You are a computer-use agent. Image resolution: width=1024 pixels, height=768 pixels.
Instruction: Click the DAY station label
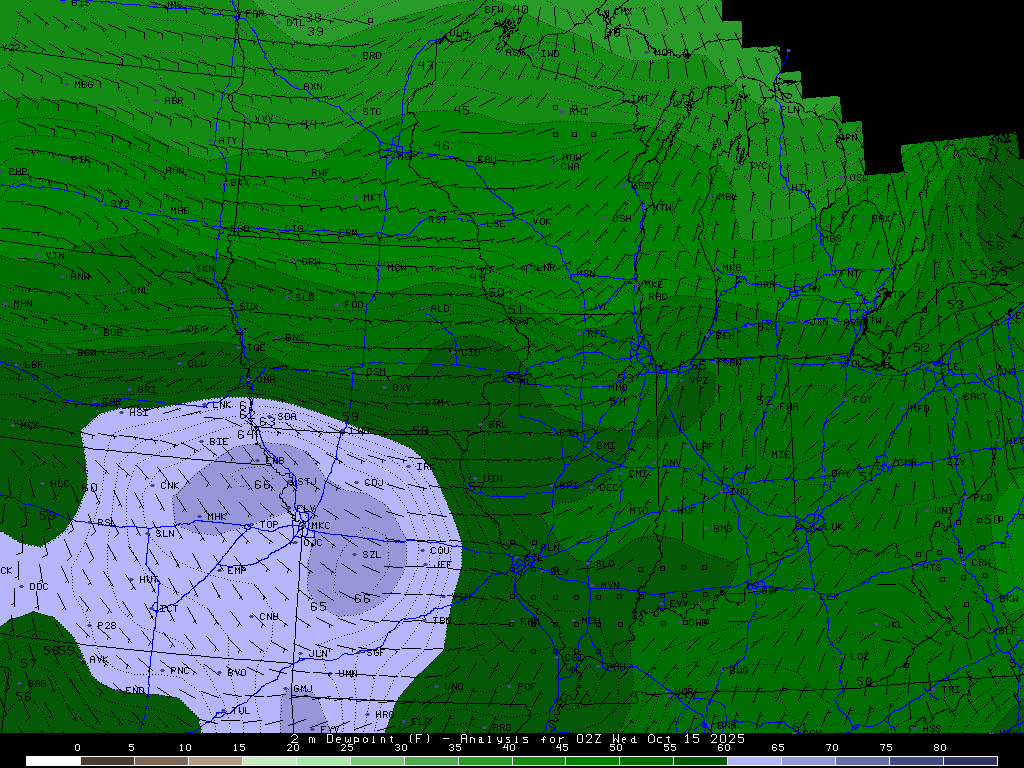[840, 474]
